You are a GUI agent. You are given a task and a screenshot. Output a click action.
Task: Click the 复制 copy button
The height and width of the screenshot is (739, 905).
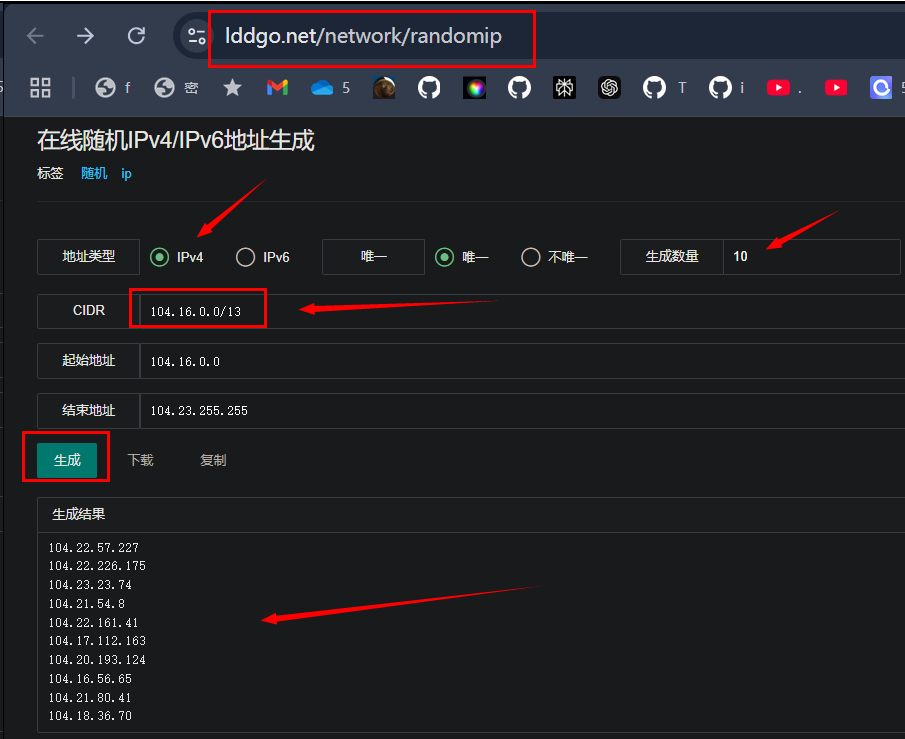coord(213,460)
